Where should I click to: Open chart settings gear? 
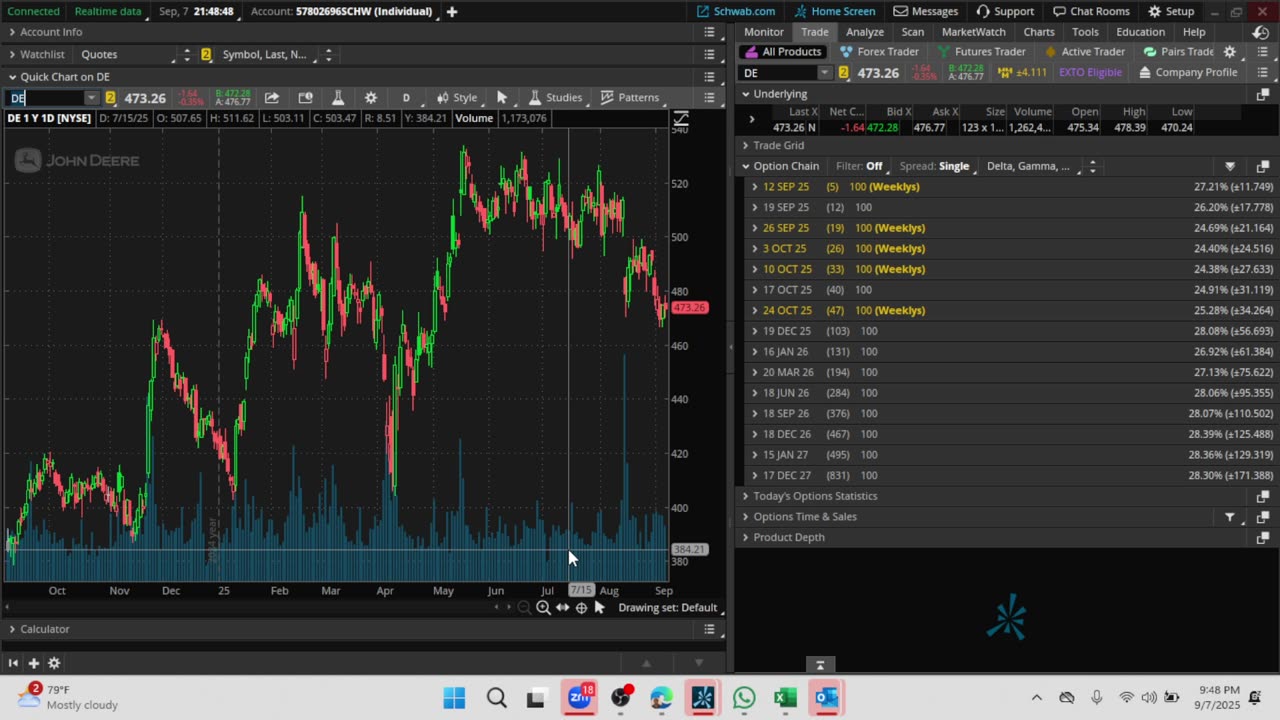(x=371, y=98)
